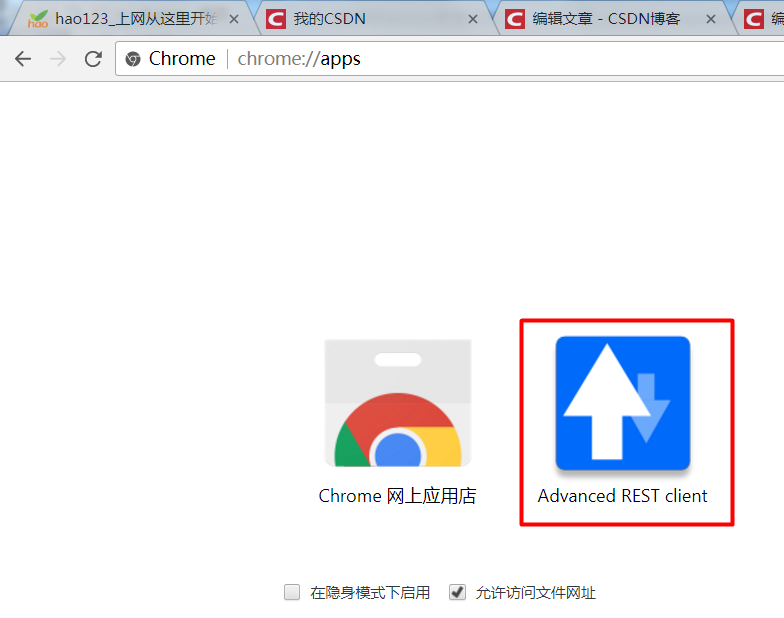The width and height of the screenshot is (784, 618).
Task: Click the hao123 tab favicon
Action: pos(38,19)
